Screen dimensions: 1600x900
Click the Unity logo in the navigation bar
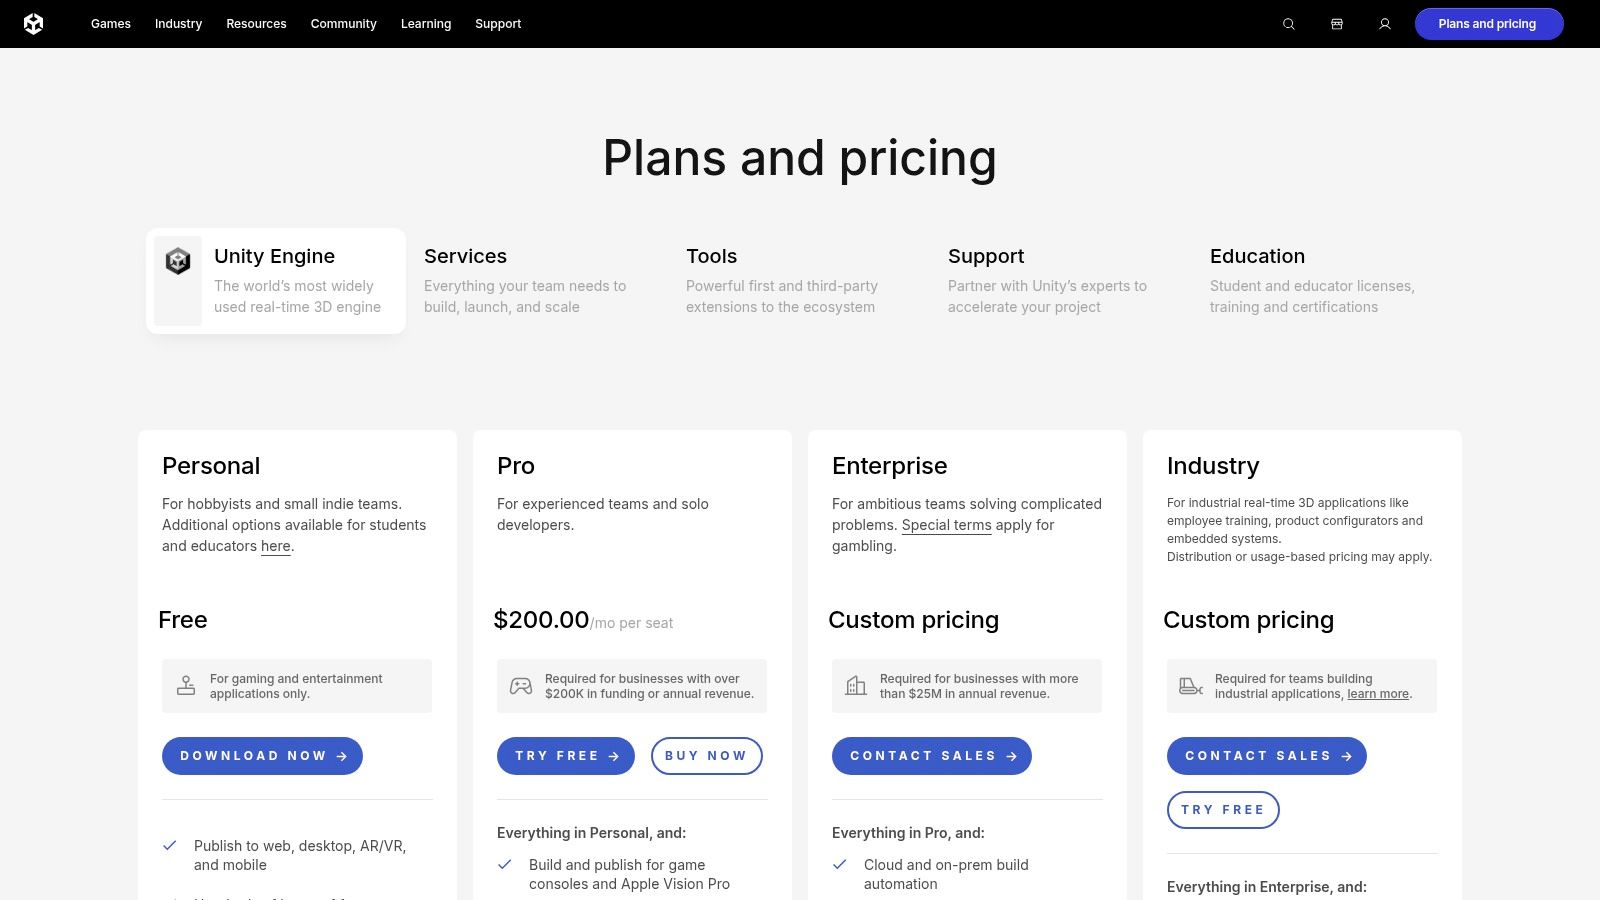tap(36, 23)
